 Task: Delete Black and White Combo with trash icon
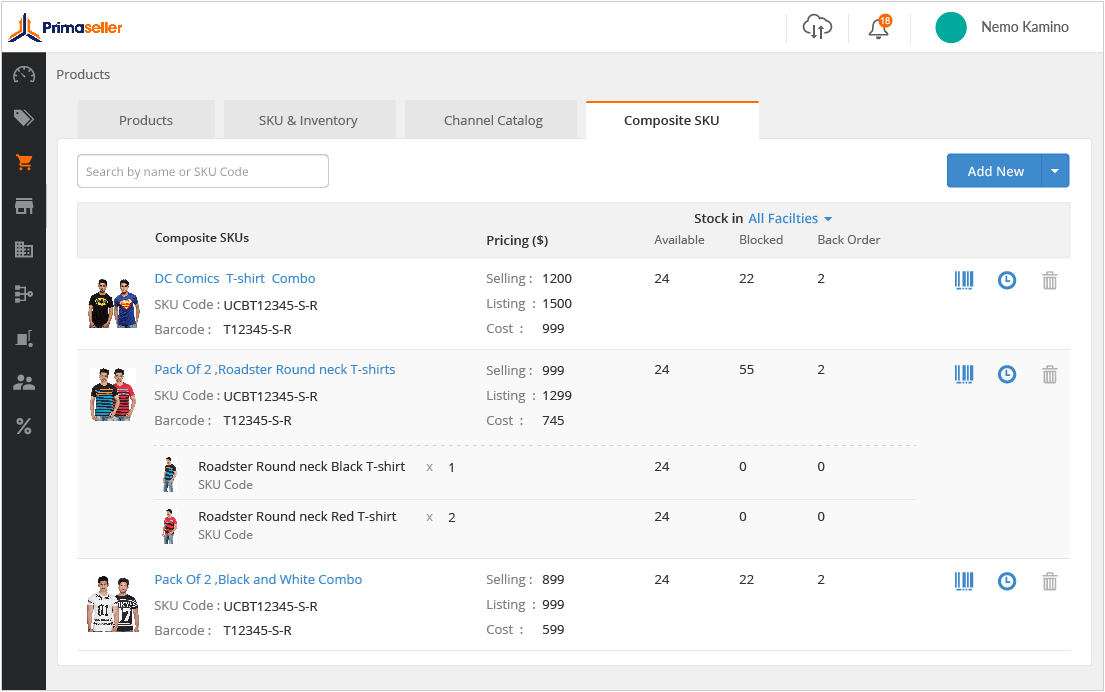pyautogui.click(x=1050, y=581)
